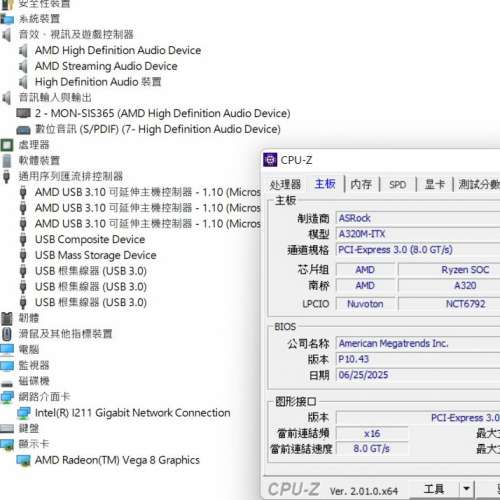Click the sound controllers category speaker icon
Viewport: 500px width, 500px height.
tap(6, 35)
